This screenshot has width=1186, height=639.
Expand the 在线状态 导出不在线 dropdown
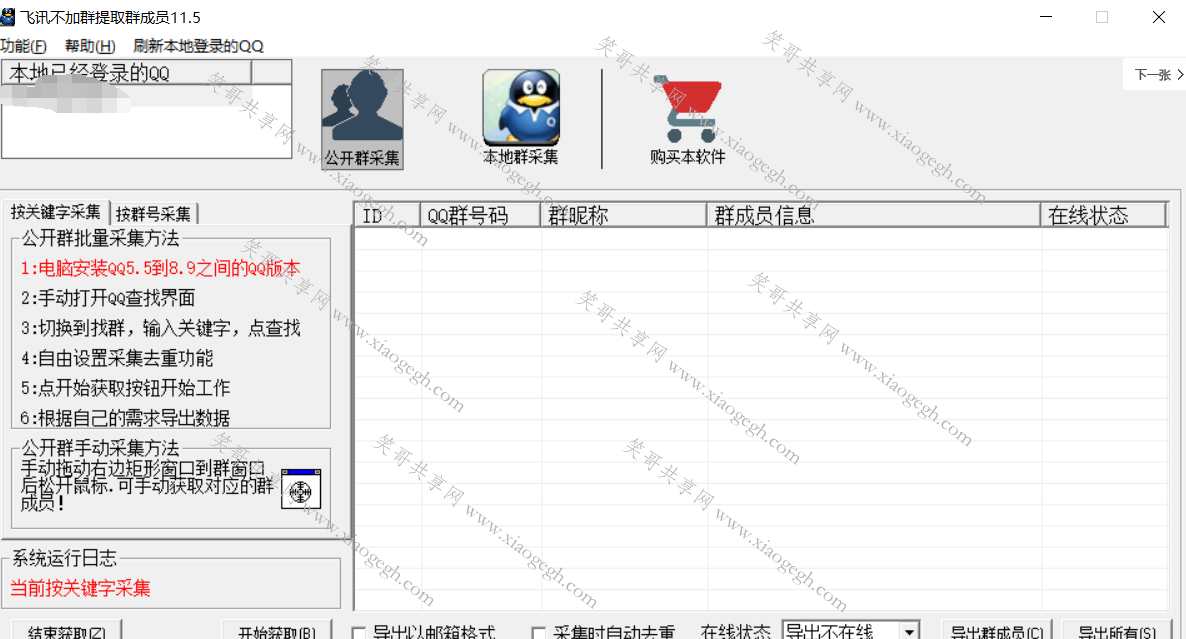pos(910,630)
